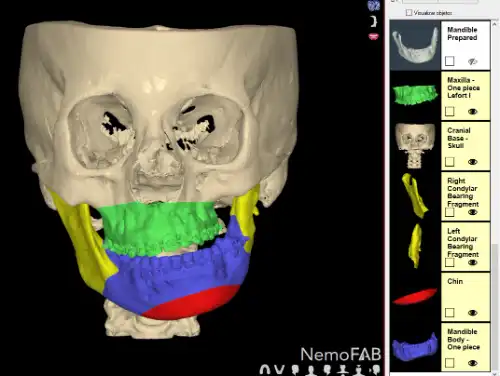Click the 'Mandible Body - One piece' label

[463, 339]
